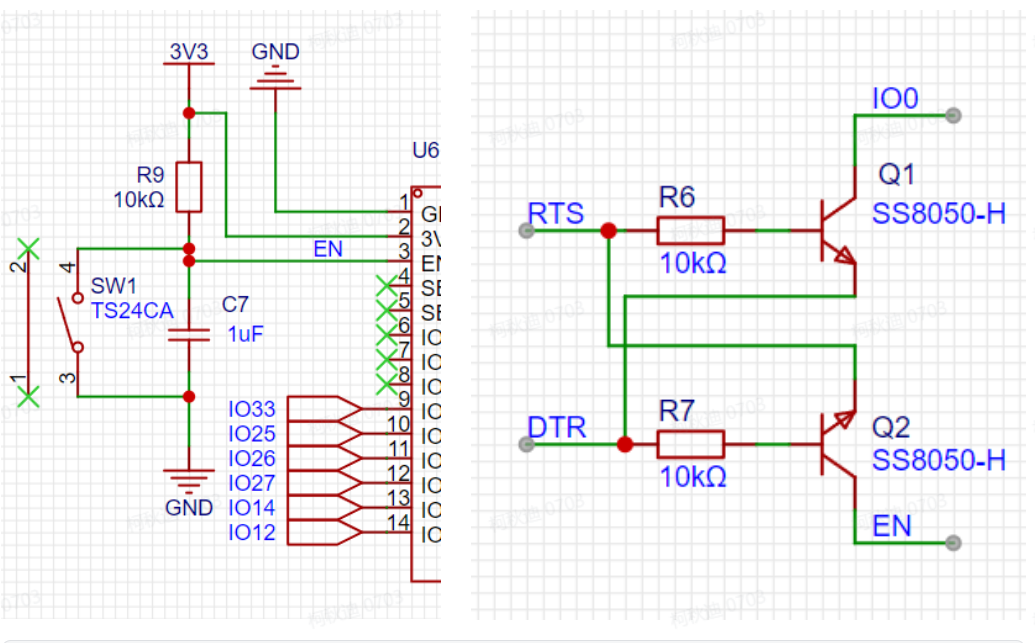Select the U6 component designator

pyautogui.click(x=426, y=150)
